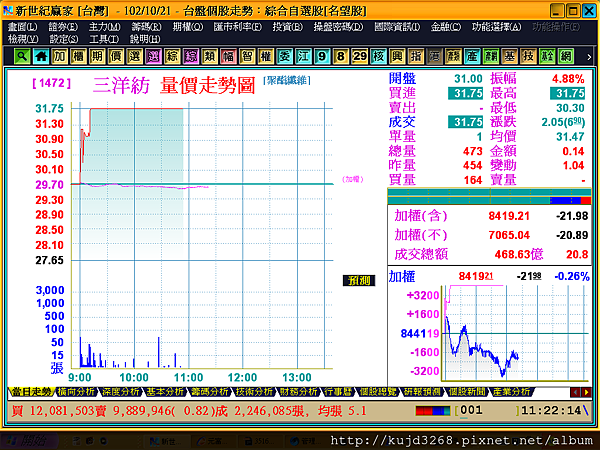Switch to the 產業分析 tab
The image size is (600, 450).
click(x=511, y=391)
